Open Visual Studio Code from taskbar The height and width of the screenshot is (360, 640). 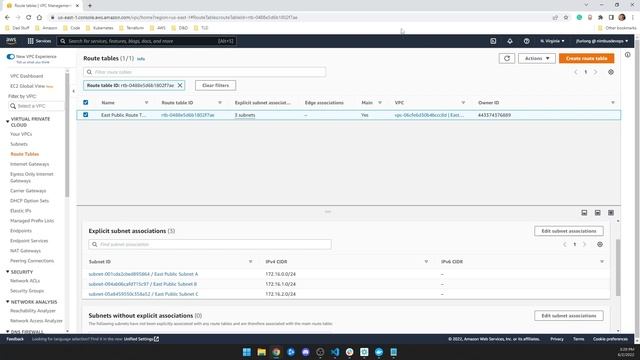coord(335,352)
